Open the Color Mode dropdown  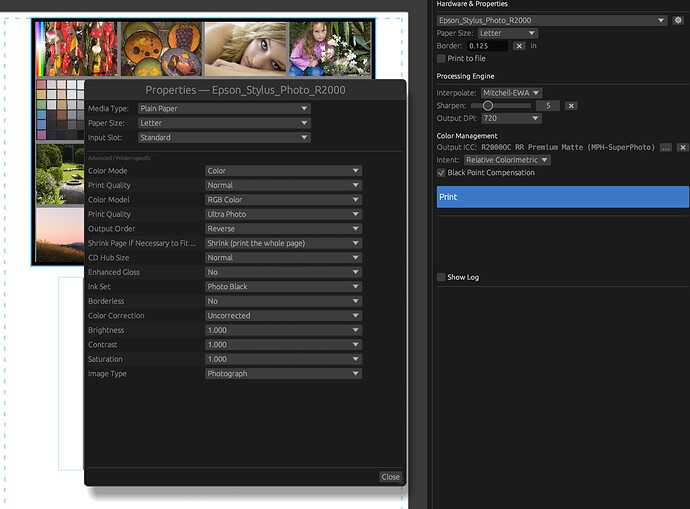[283, 171]
